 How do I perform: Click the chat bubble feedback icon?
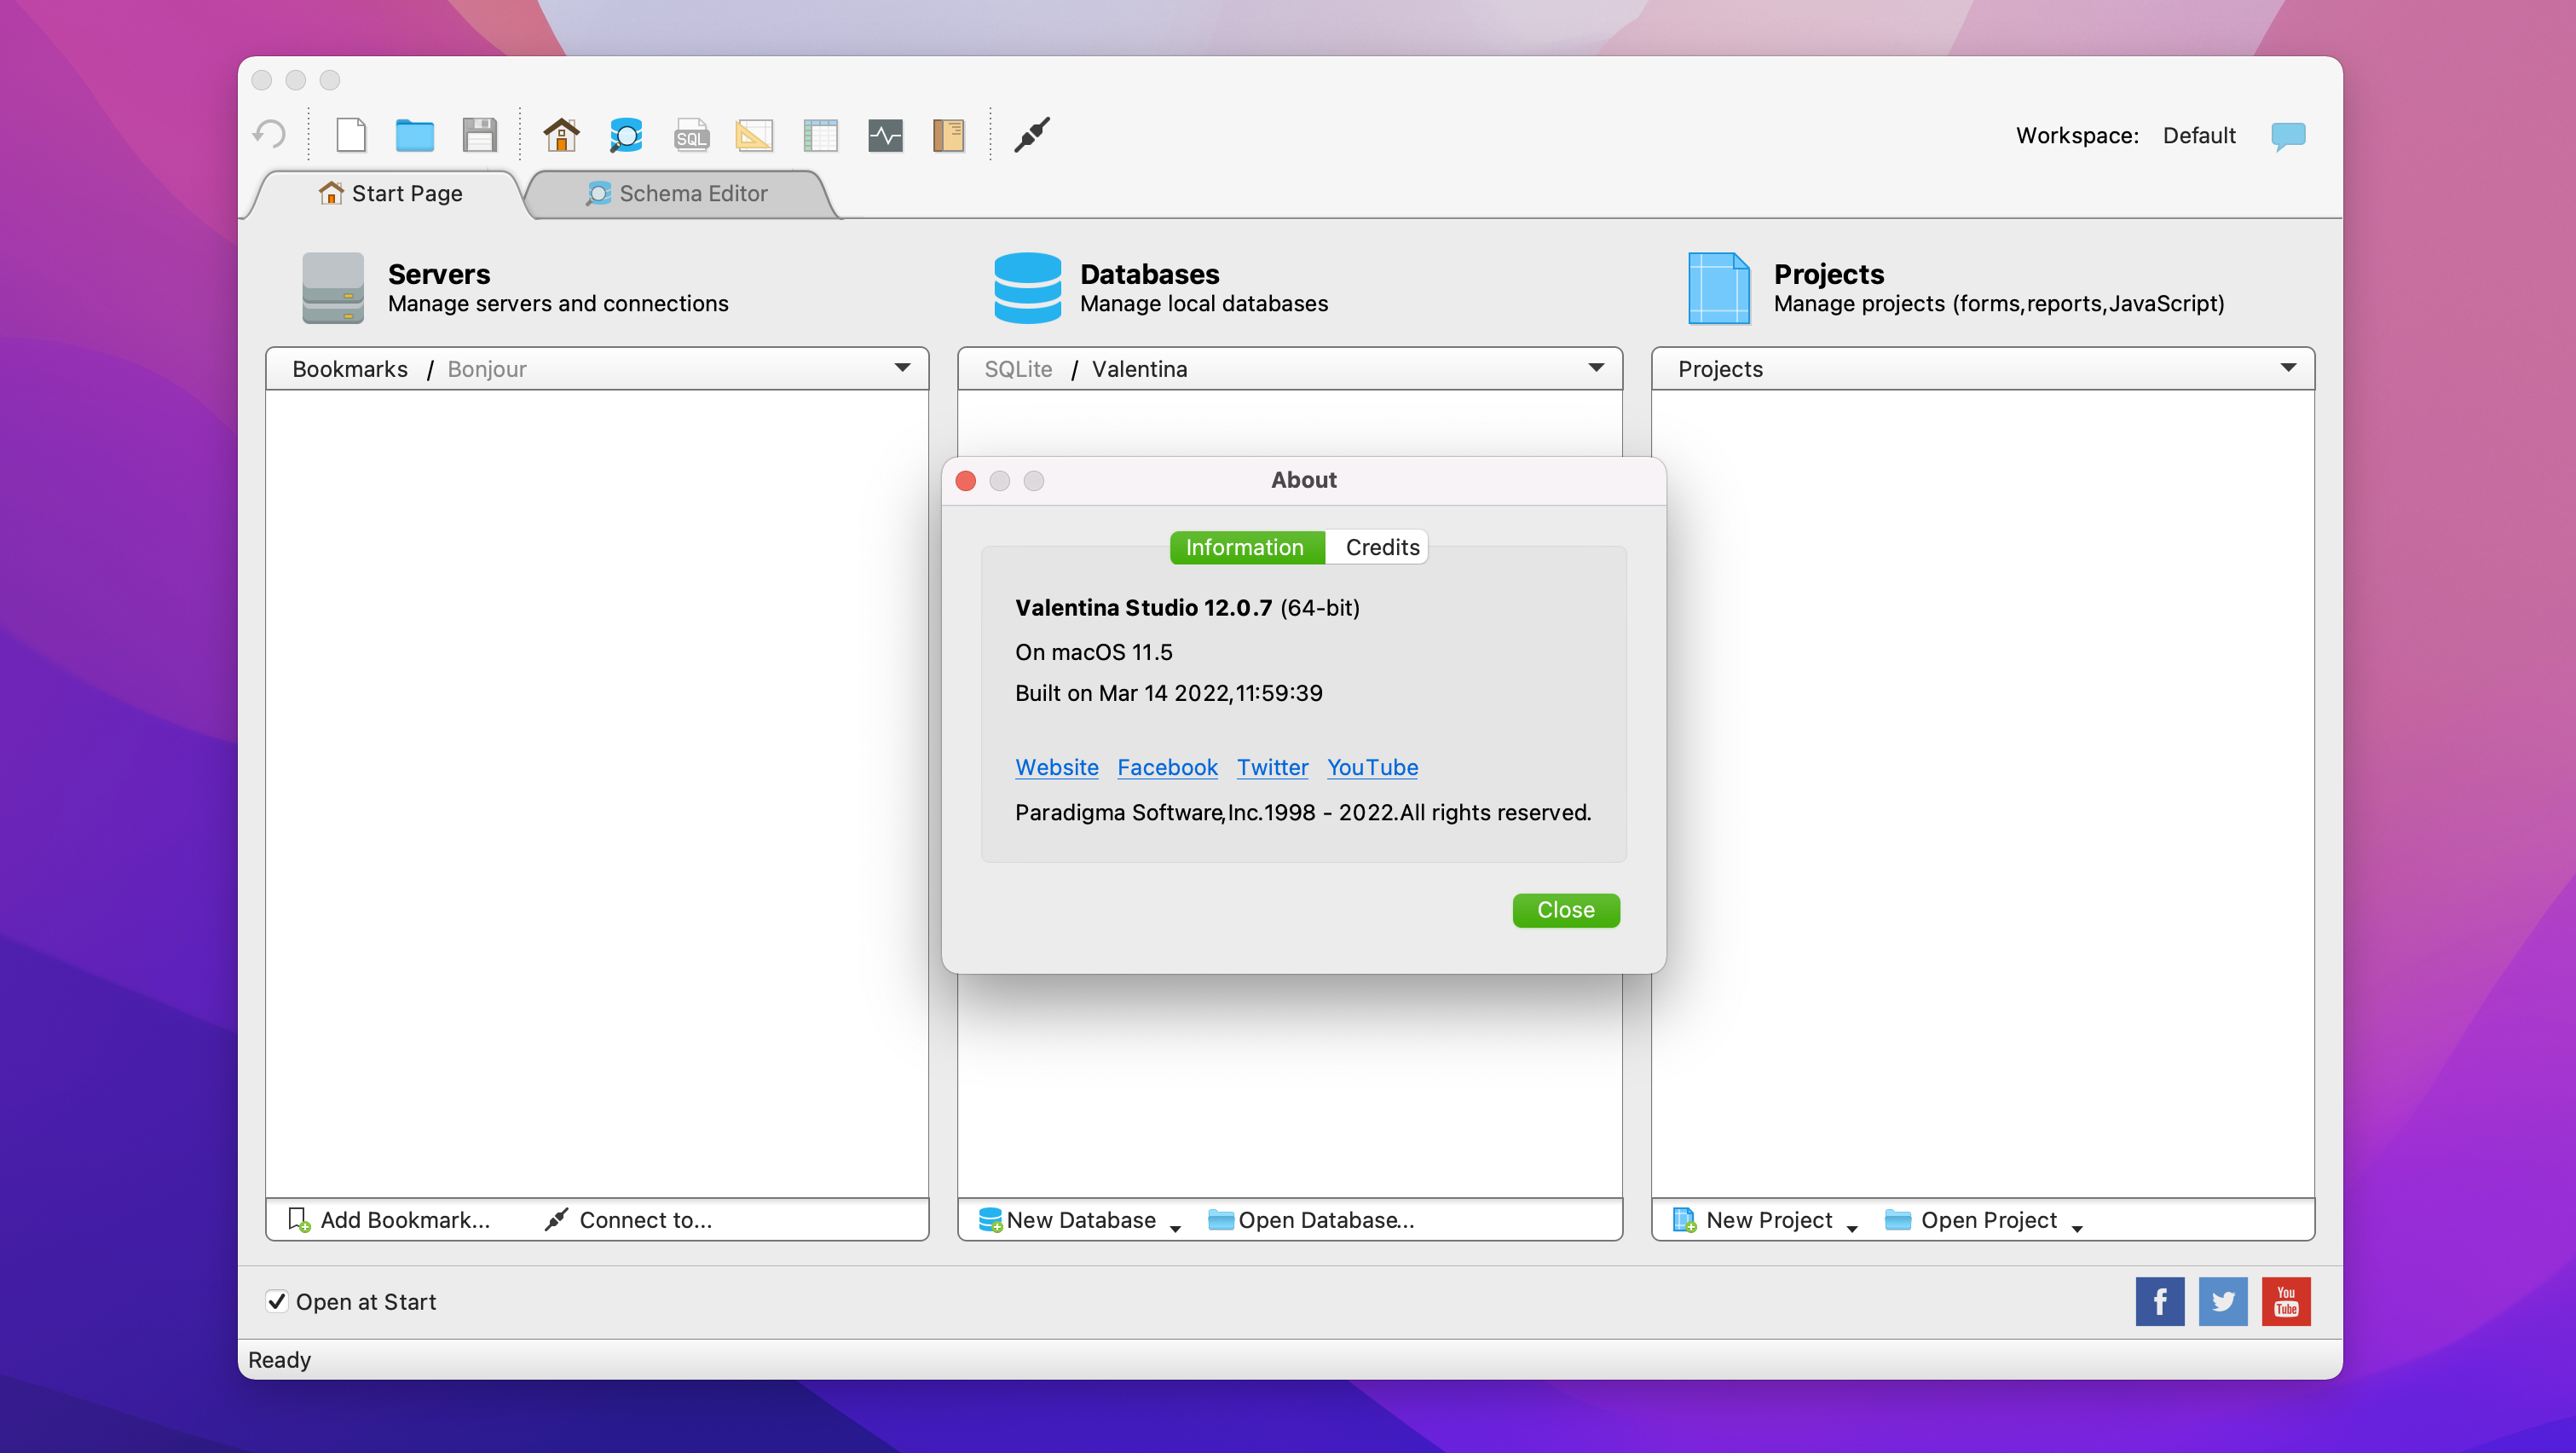click(x=2288, y=135)
